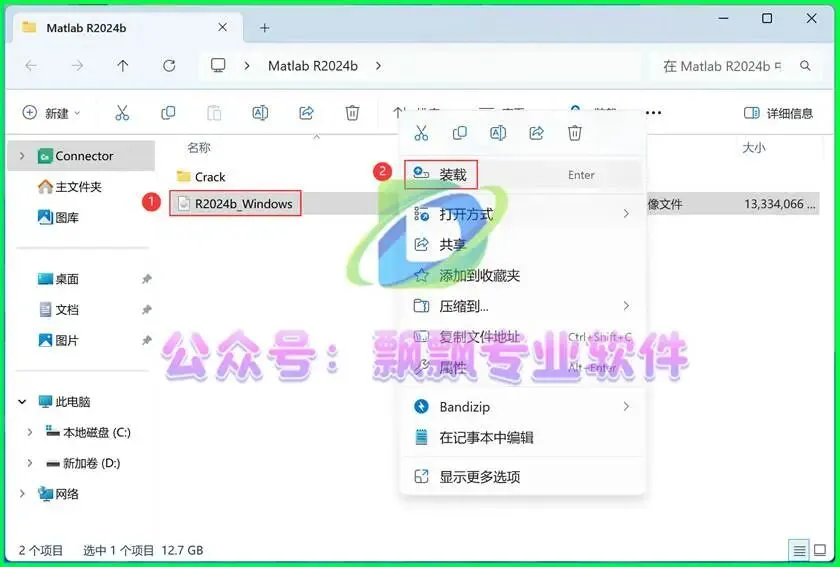The height and width of the screenshot is (567, 840).
Task: Click the Share icon in the context menu
Action: [536, 133]
